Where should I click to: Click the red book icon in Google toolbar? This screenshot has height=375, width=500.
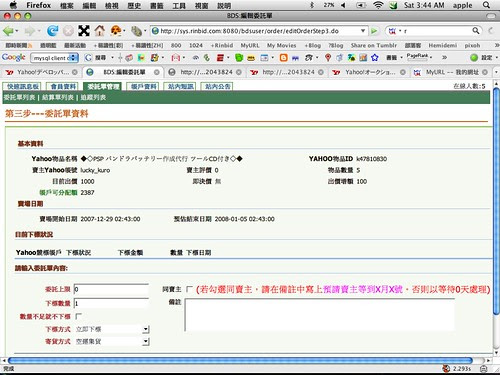[x=220, y=58]
